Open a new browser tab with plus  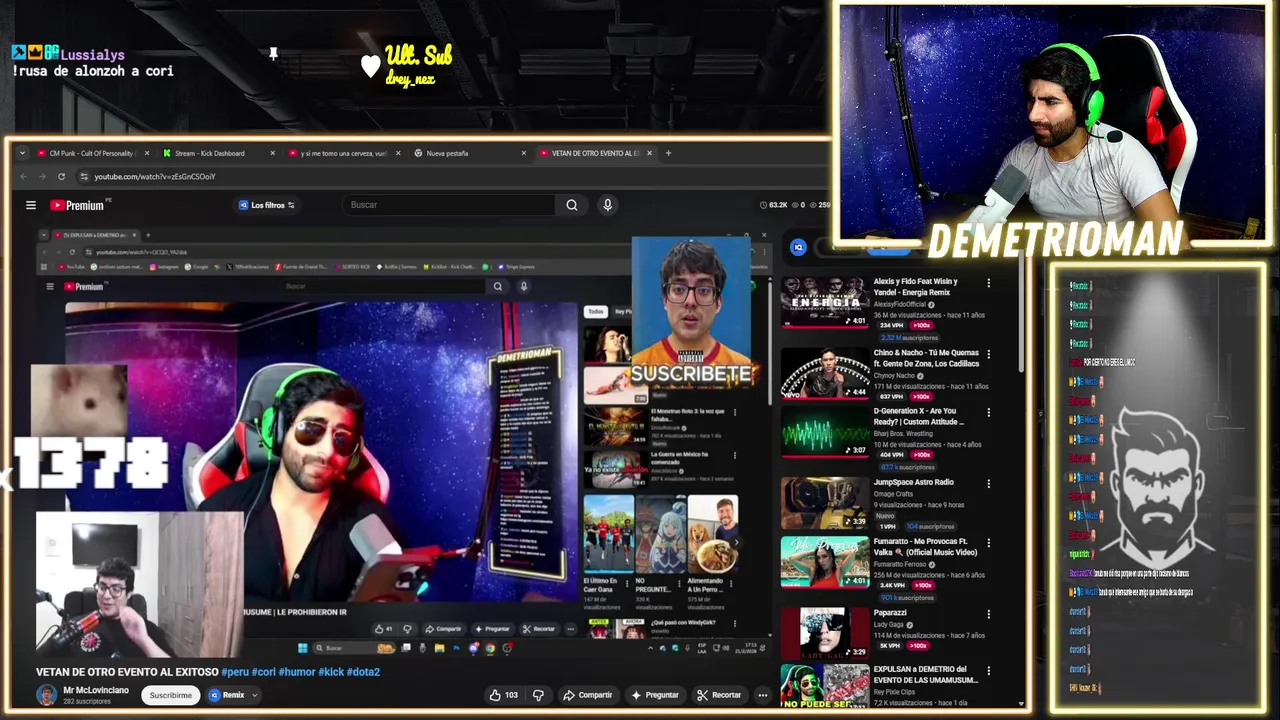coord(669,153)
